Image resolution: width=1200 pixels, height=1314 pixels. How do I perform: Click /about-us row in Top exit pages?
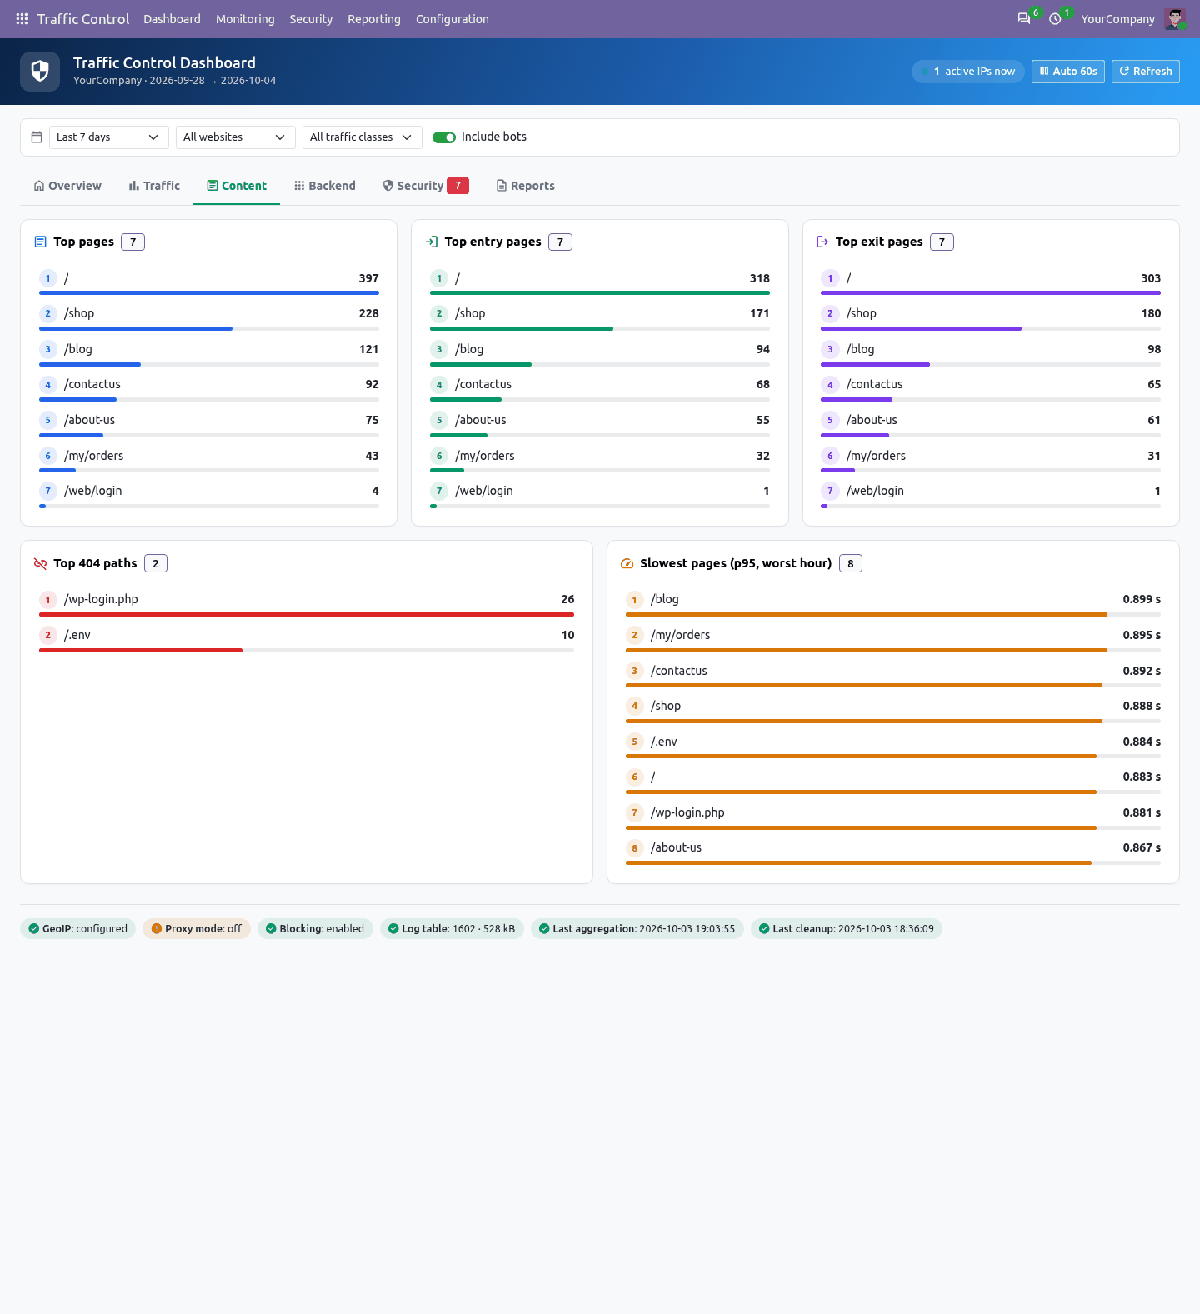991,424
